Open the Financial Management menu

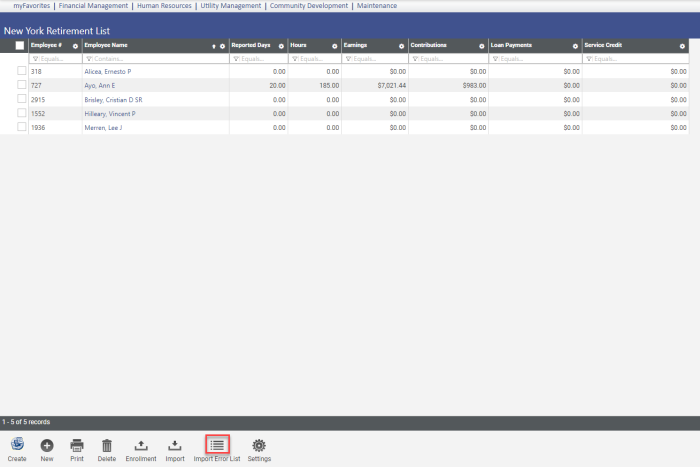point(94,6)
